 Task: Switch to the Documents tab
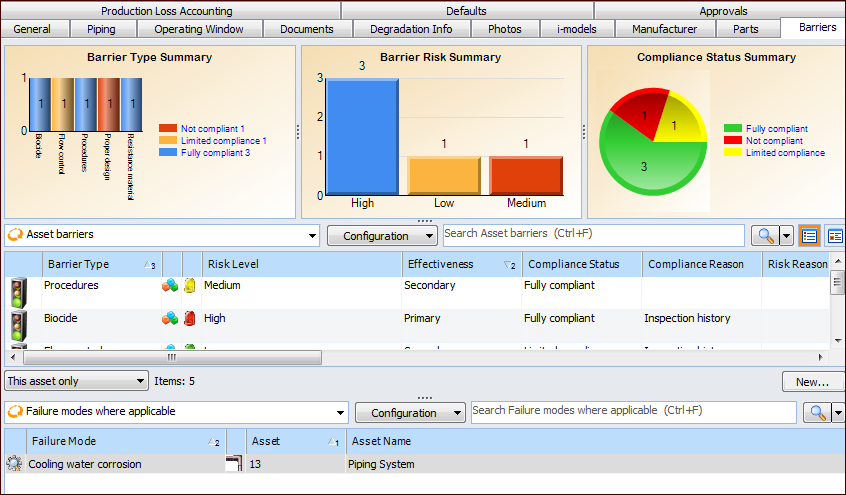307,29
